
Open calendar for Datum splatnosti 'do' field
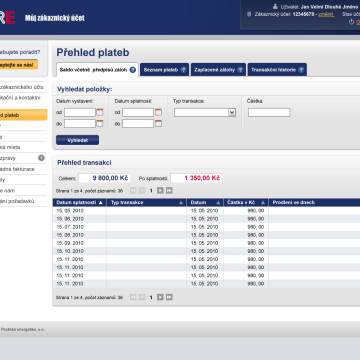coord(158,124)
